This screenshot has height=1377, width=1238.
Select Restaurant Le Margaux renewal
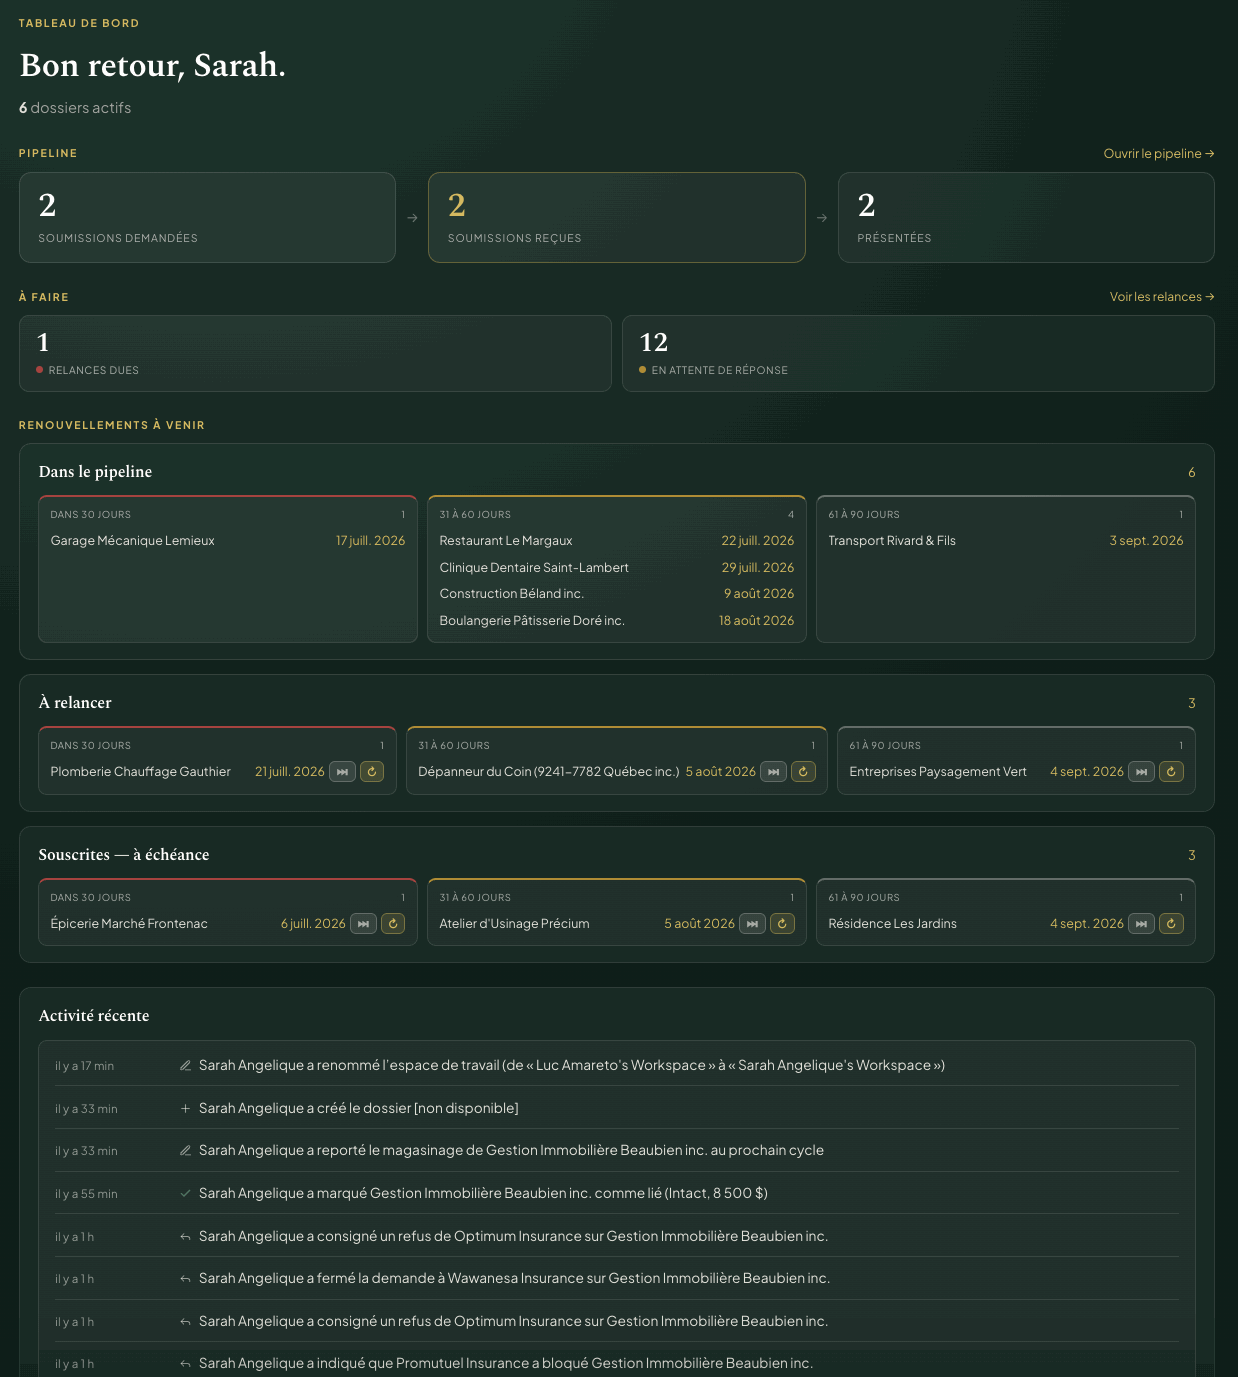[x=617, y=541]
